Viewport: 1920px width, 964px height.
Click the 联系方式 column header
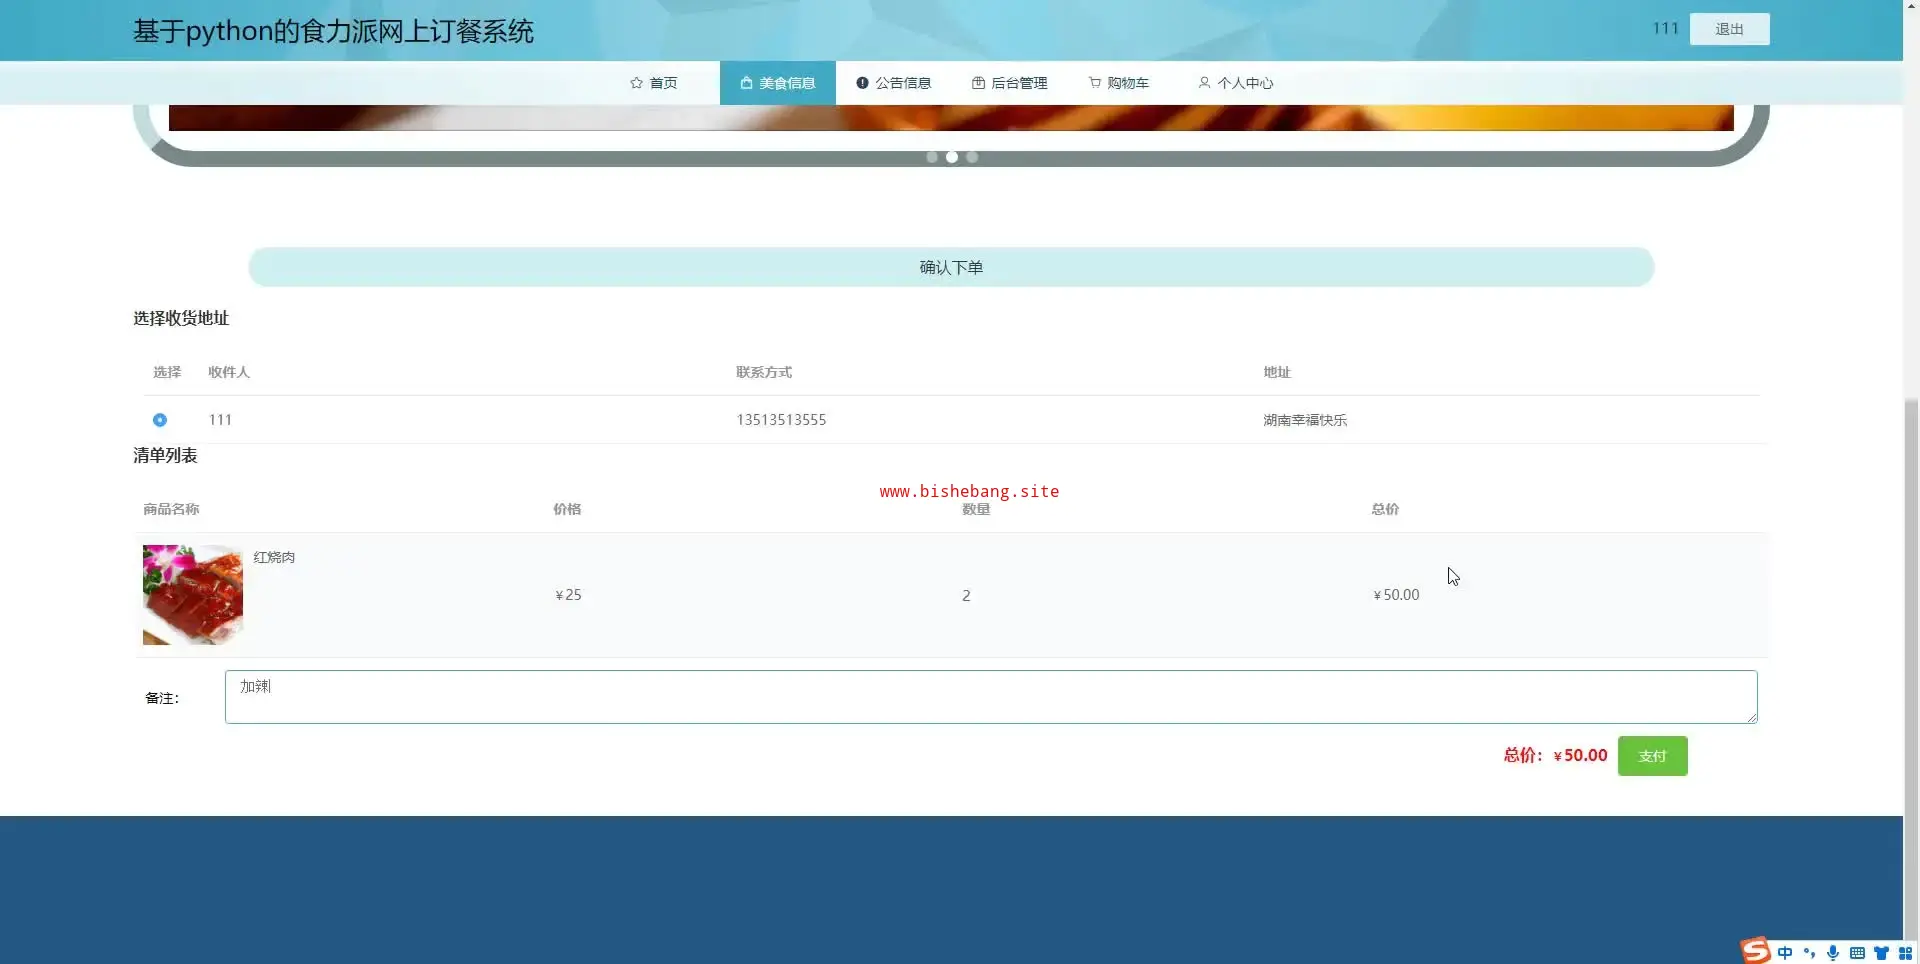pos(764,372)
